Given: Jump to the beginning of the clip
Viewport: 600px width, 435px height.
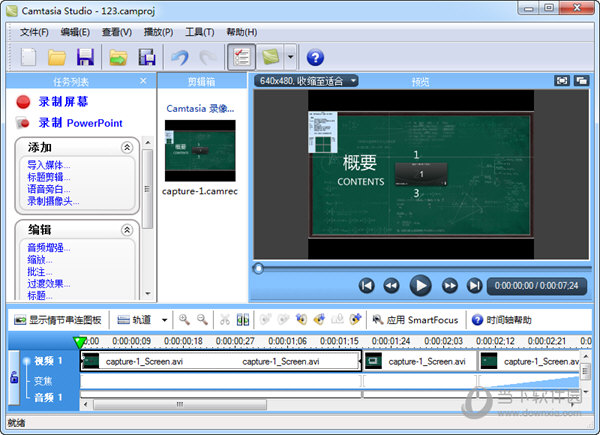Looking at the screenshot, I should tap(366, 286).
